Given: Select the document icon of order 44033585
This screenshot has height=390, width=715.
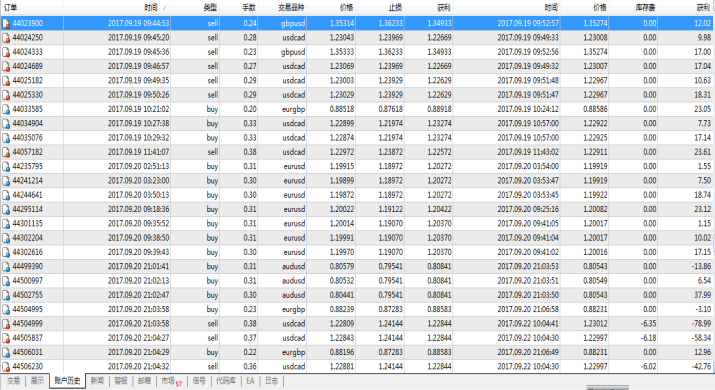Looking at the screenshot, I should point(6,109).
